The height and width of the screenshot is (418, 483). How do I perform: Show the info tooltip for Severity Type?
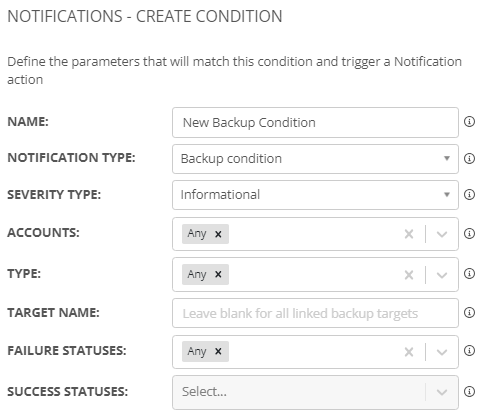coord(469,194)
